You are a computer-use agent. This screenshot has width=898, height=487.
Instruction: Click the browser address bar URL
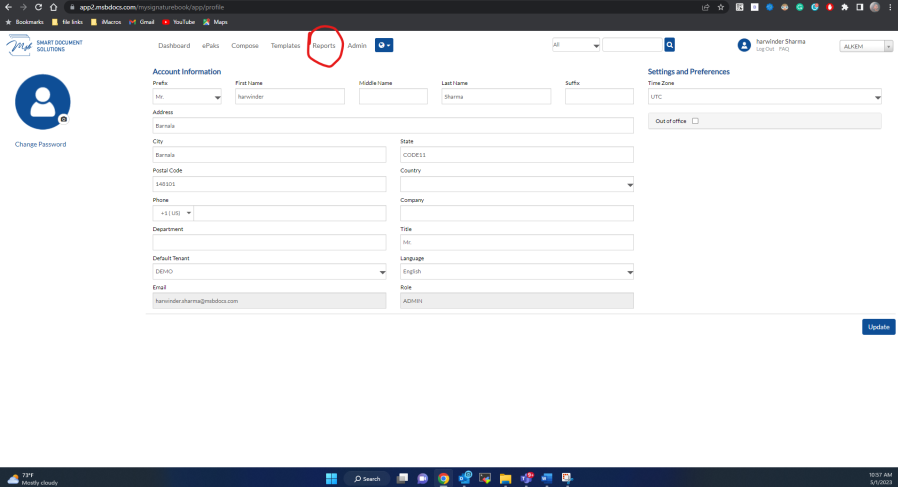click(152, 7)
